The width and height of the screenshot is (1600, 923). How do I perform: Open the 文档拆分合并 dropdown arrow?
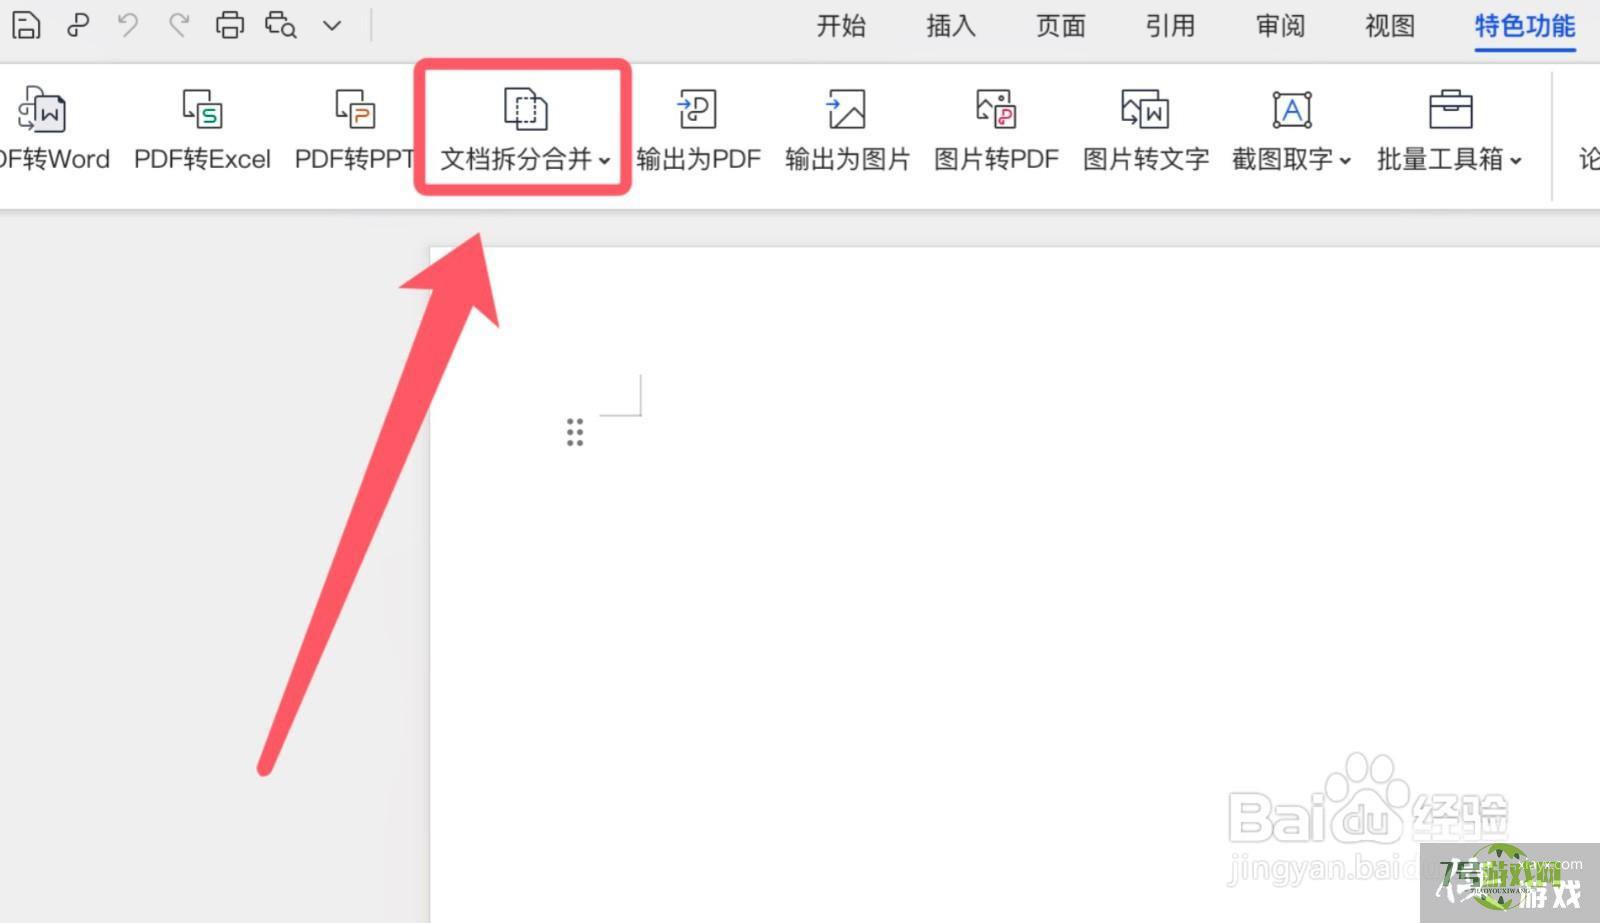coord(604,161)
